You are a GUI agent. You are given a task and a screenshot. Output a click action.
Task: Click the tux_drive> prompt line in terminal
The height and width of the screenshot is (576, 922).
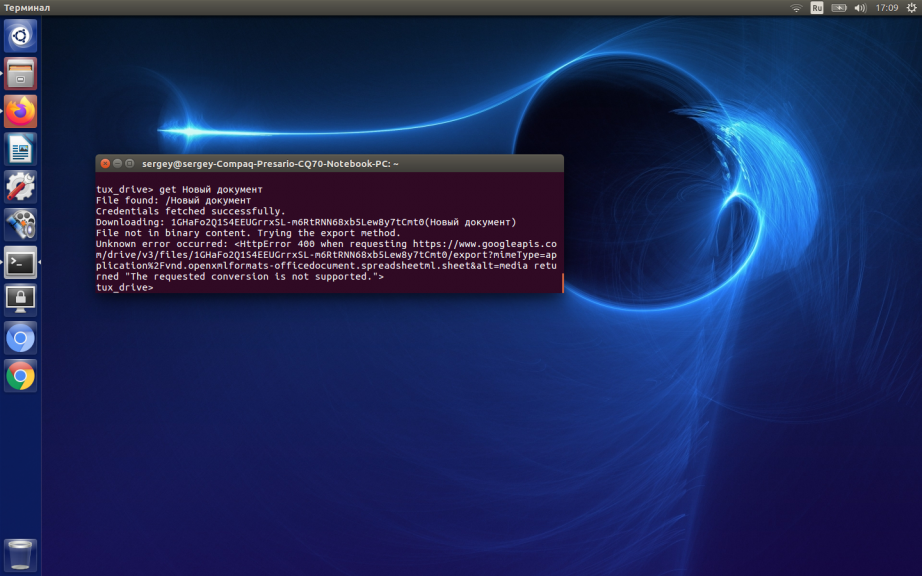(x=125, y=288)
